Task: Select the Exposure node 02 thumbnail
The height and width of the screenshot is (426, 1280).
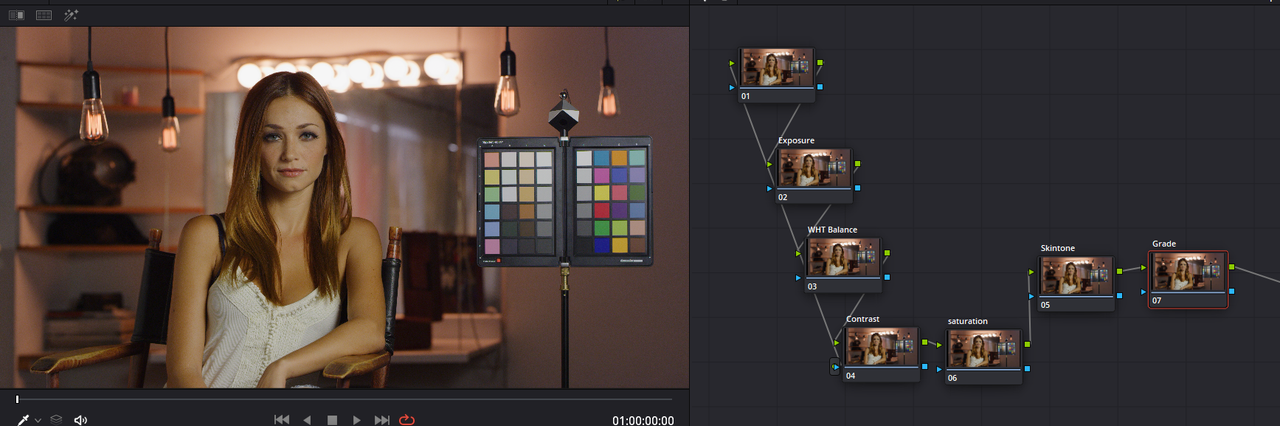Action: tap(814, 169)
